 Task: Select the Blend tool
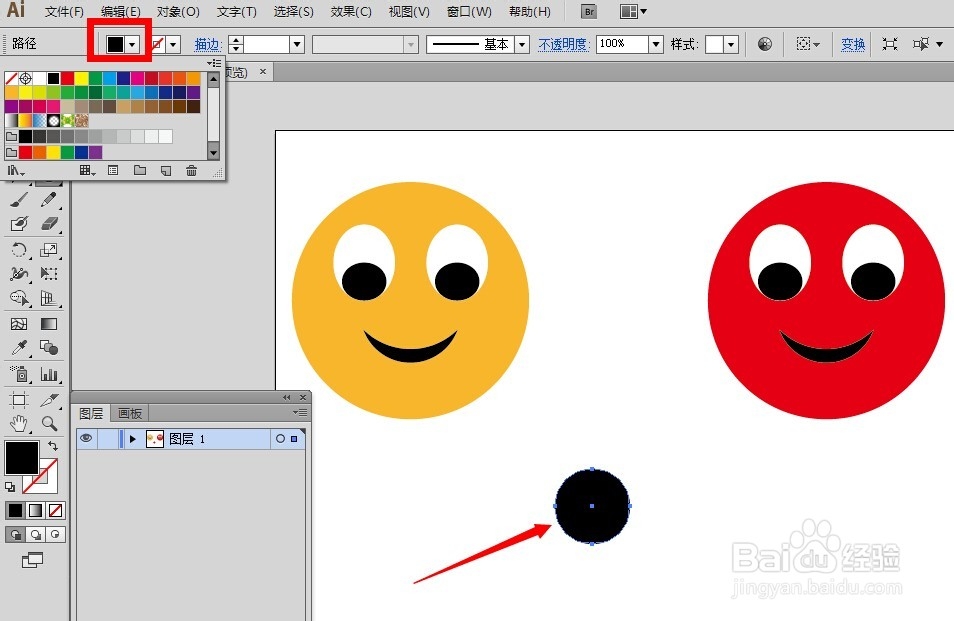(49, 348)
